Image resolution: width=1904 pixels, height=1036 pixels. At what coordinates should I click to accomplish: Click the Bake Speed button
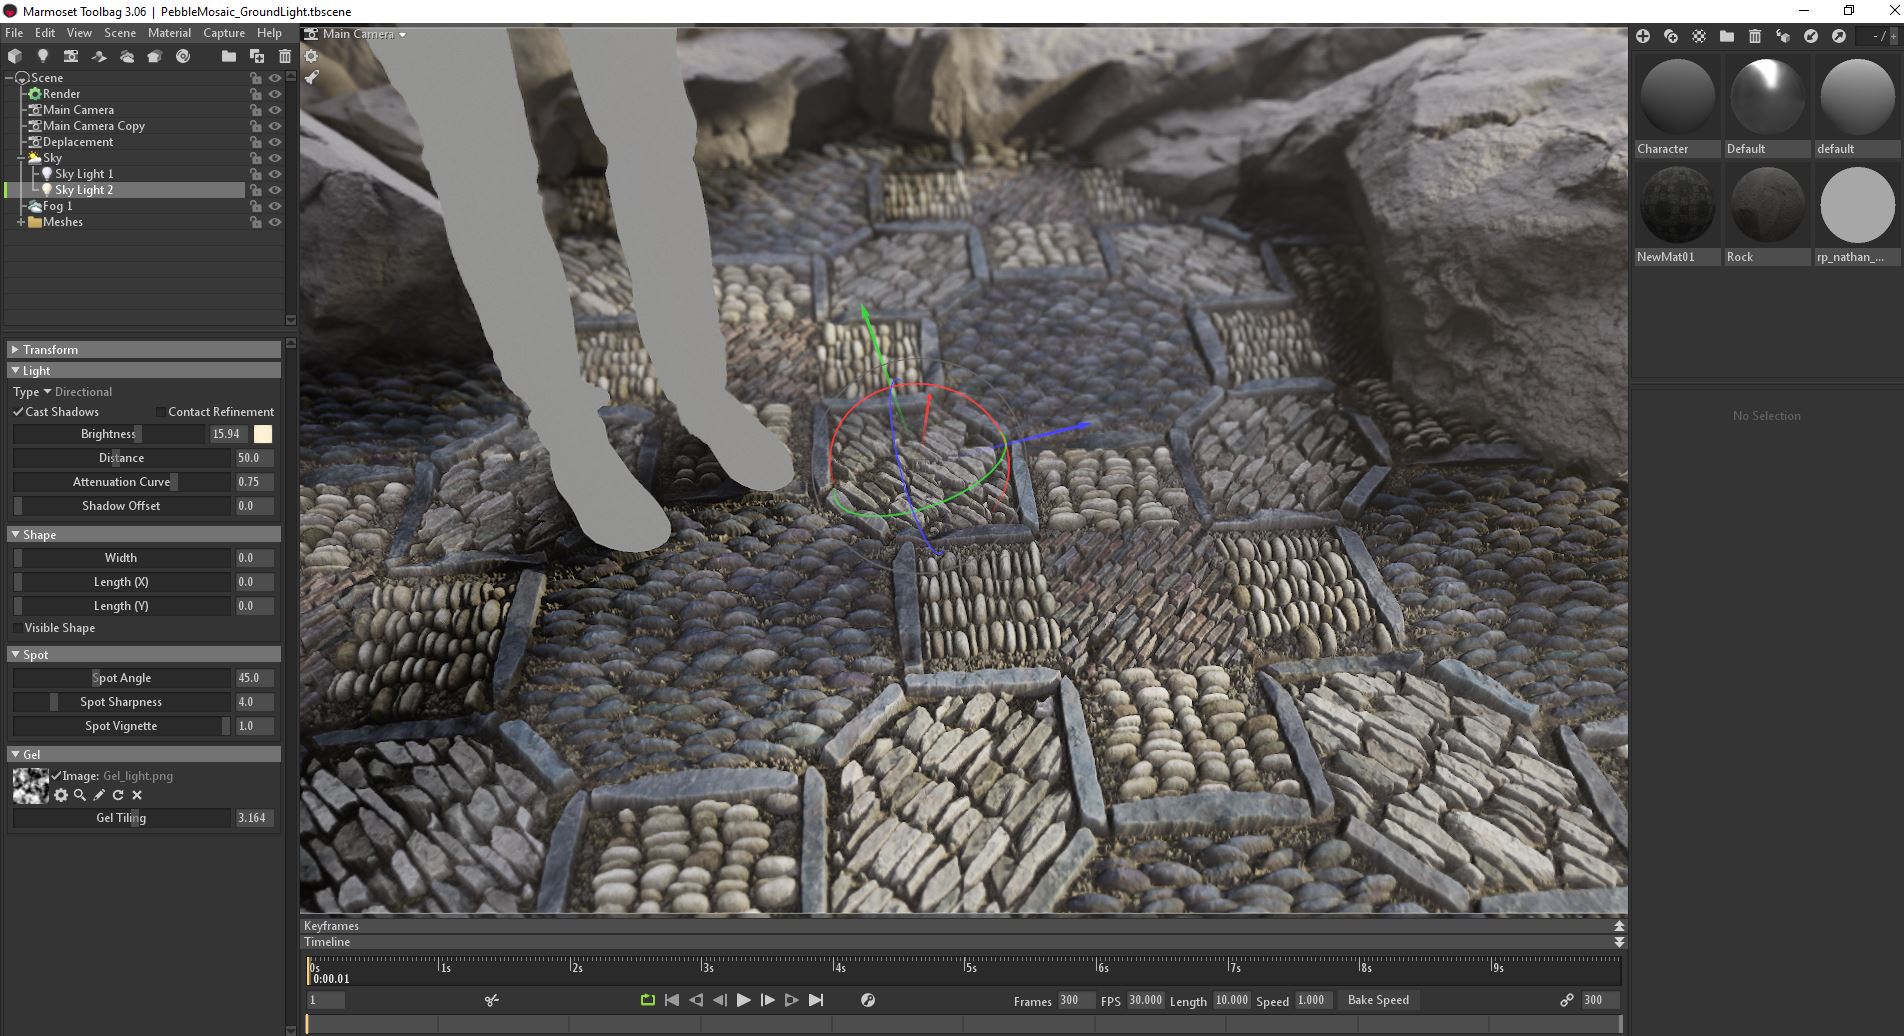click(x=1377, y=1000)
